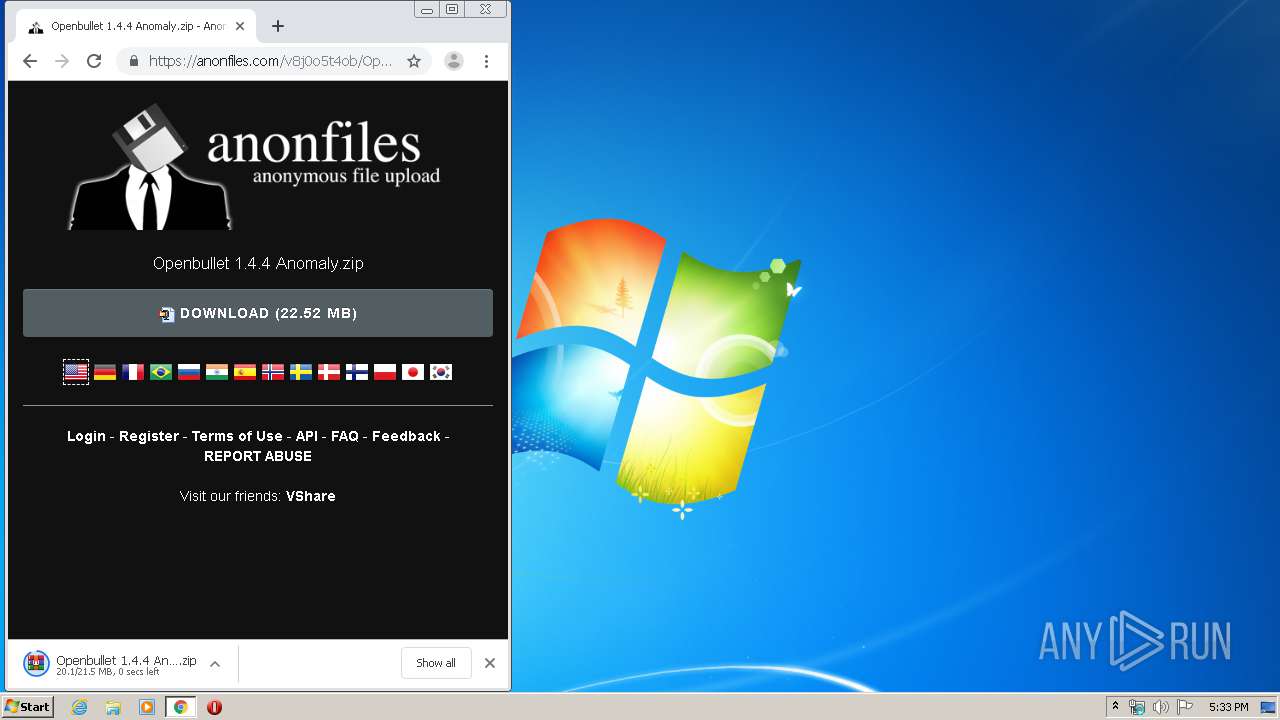
Task: Expand the download item options chevron
Action: point(215,663)
